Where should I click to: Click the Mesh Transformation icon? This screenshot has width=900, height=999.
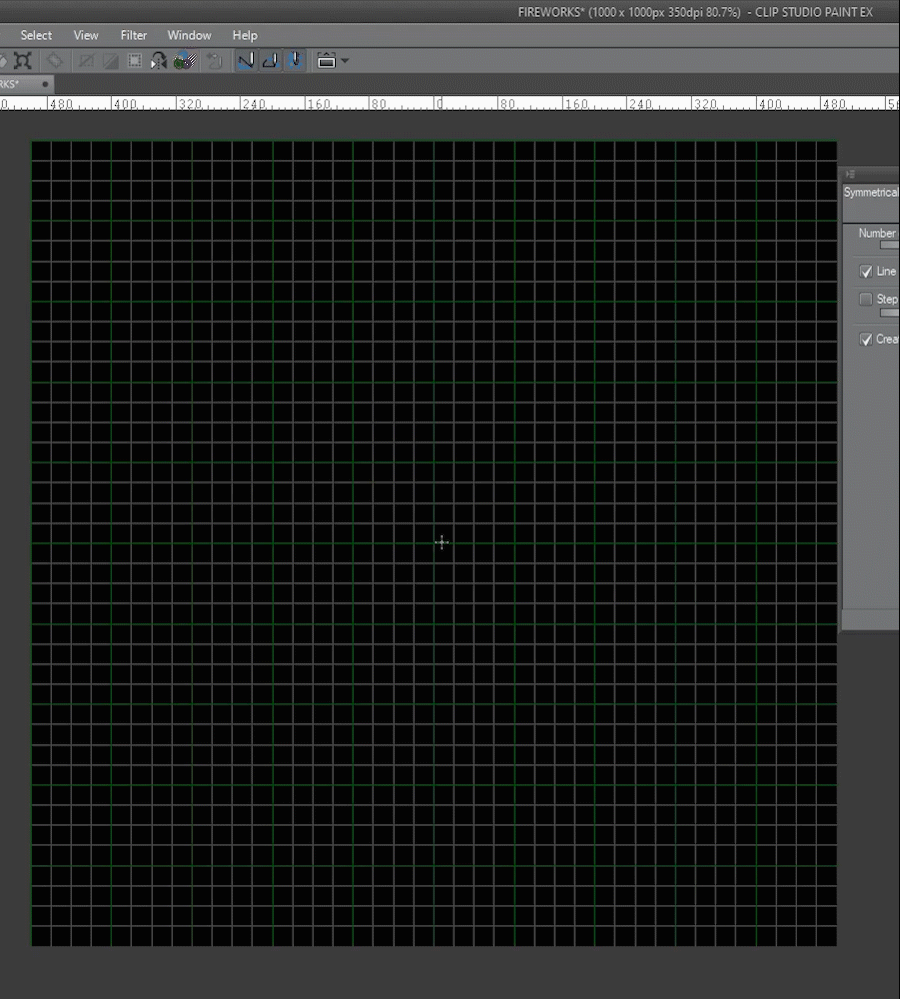point(55,61)
